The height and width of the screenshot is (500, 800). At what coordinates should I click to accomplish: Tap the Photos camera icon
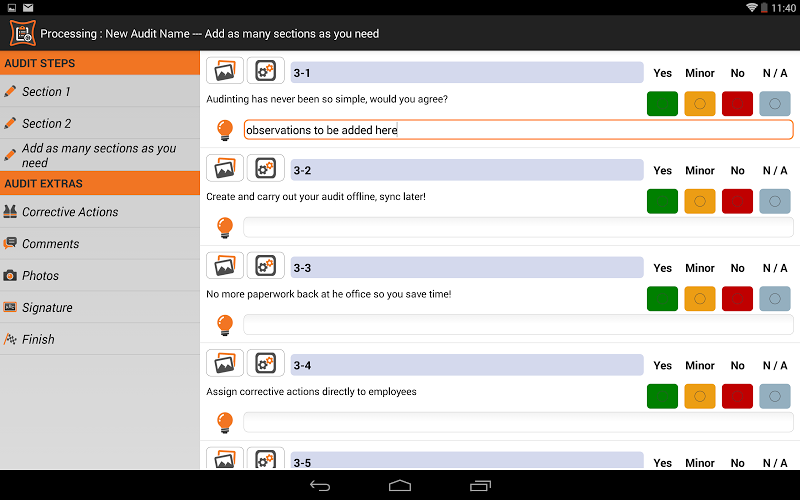10,276
